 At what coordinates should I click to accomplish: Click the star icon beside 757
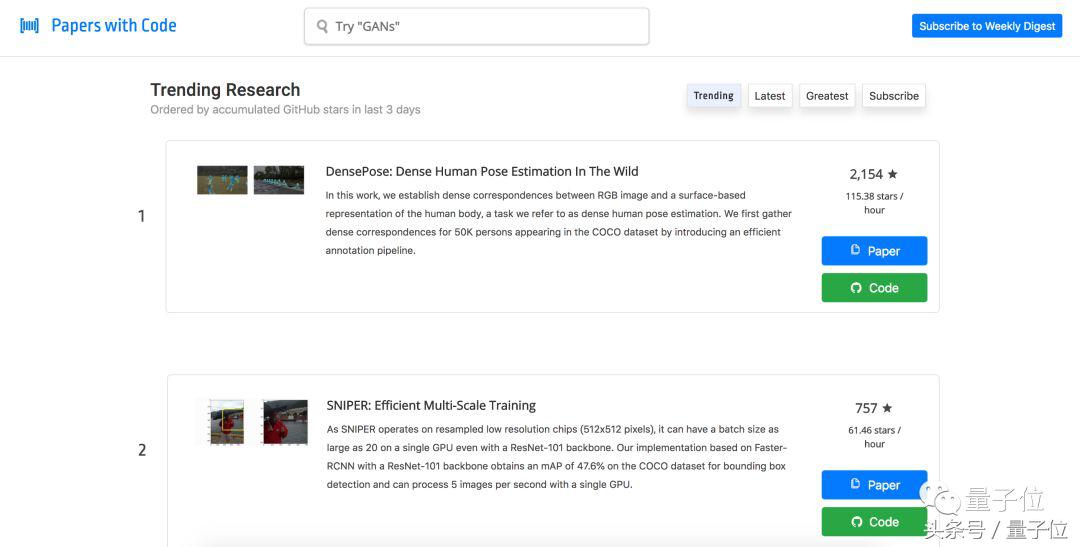coord(887,408)
